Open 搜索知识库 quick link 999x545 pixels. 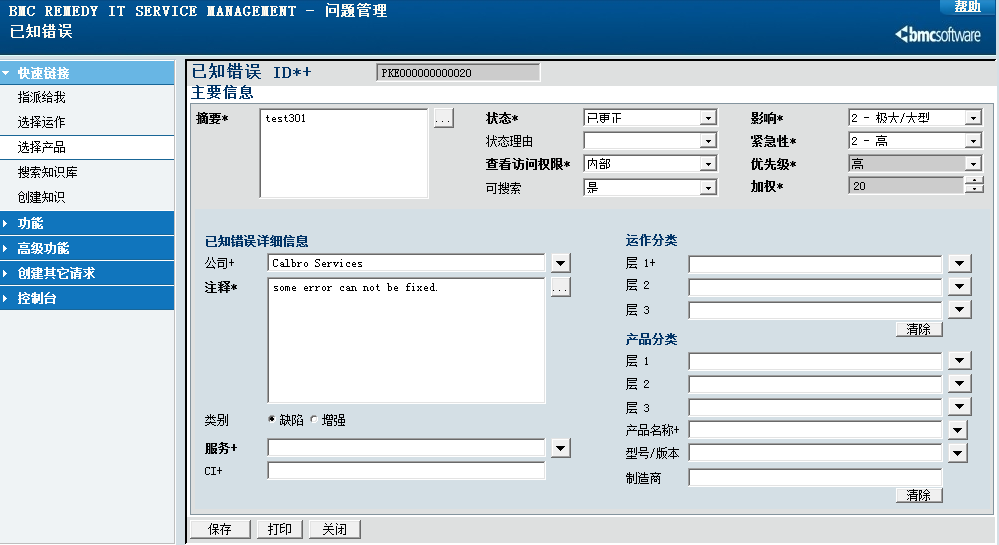click(48, 172)
